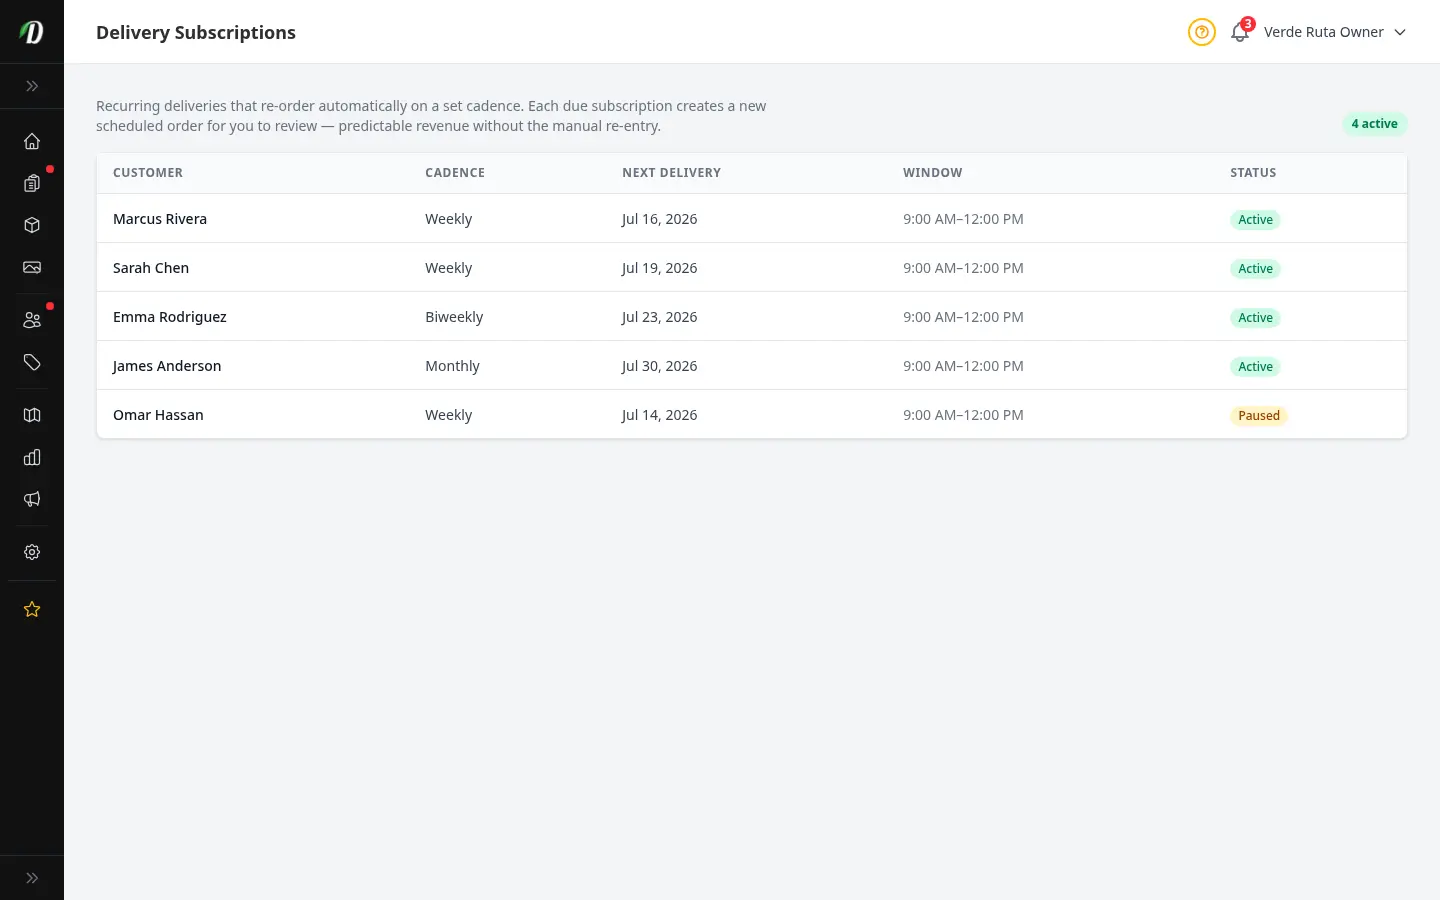Click Weekly cadence in Sarah Chen row
The height and width of the screenshot is (900, 1440).
pos(448,268)
